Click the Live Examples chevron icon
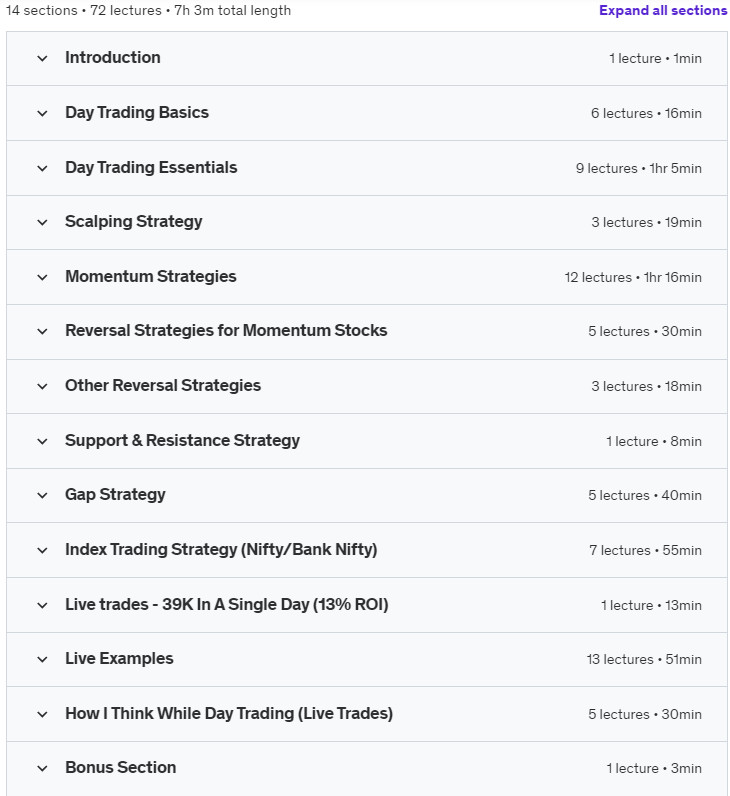Image resolution: width=730 pixels, height=796 pixels. pos(43,659)
